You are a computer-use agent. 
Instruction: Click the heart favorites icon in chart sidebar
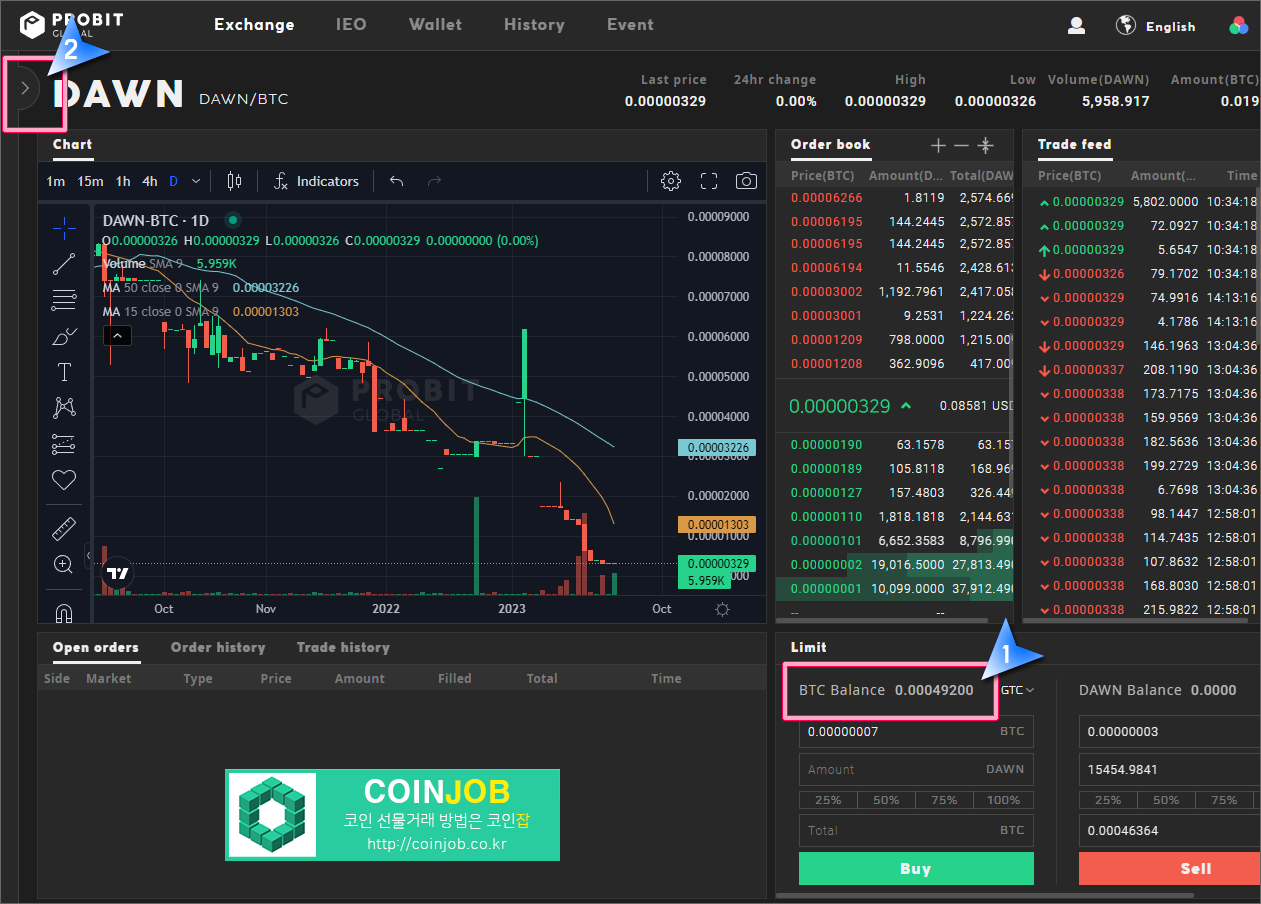[64, 480]
